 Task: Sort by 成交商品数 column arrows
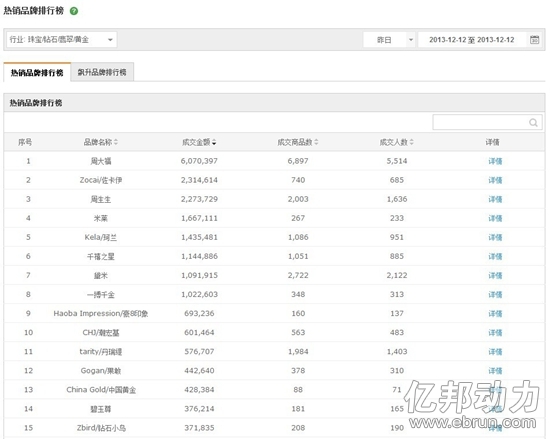coord(316,142)
